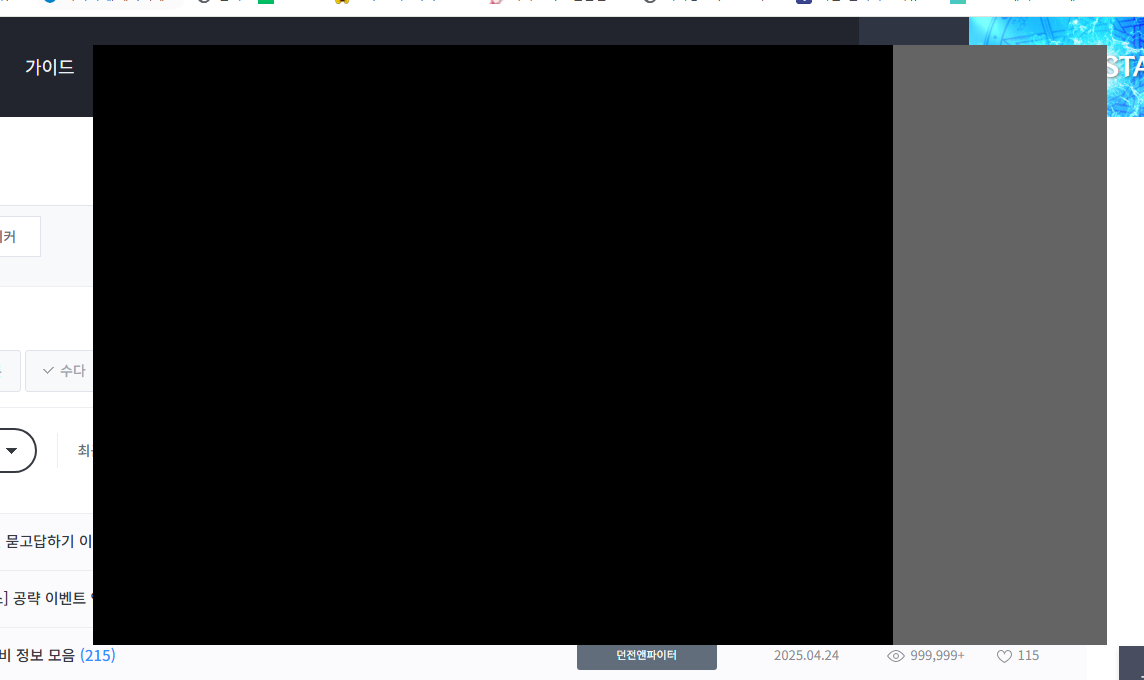Open the 공략 이벤트 post
Image resolution: width=1144 pixels, height=680 pixels.
48,599
